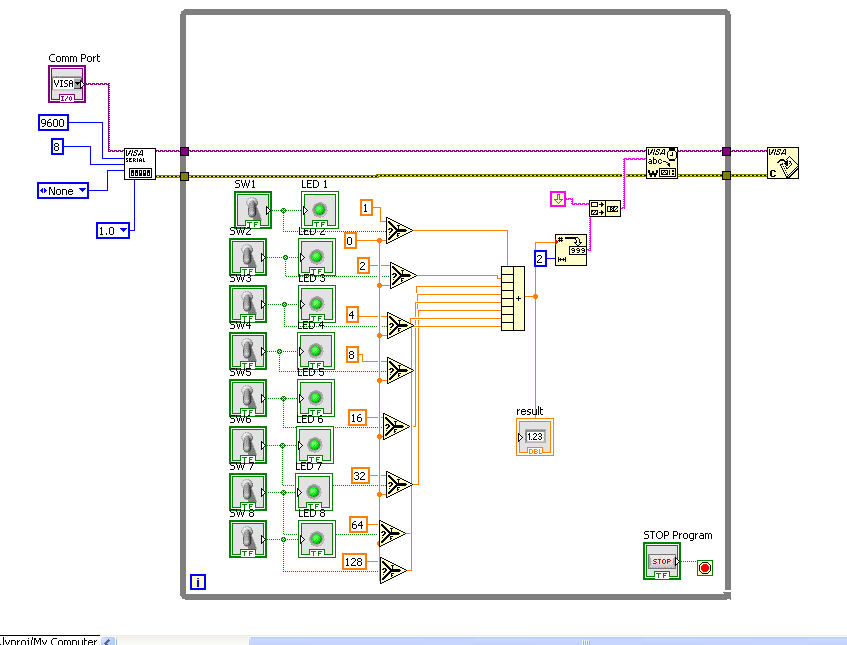Click the SW1 switch terminal
Viewport: 847px width, 645px height.
pyautogui.click(x=253, y=210)
